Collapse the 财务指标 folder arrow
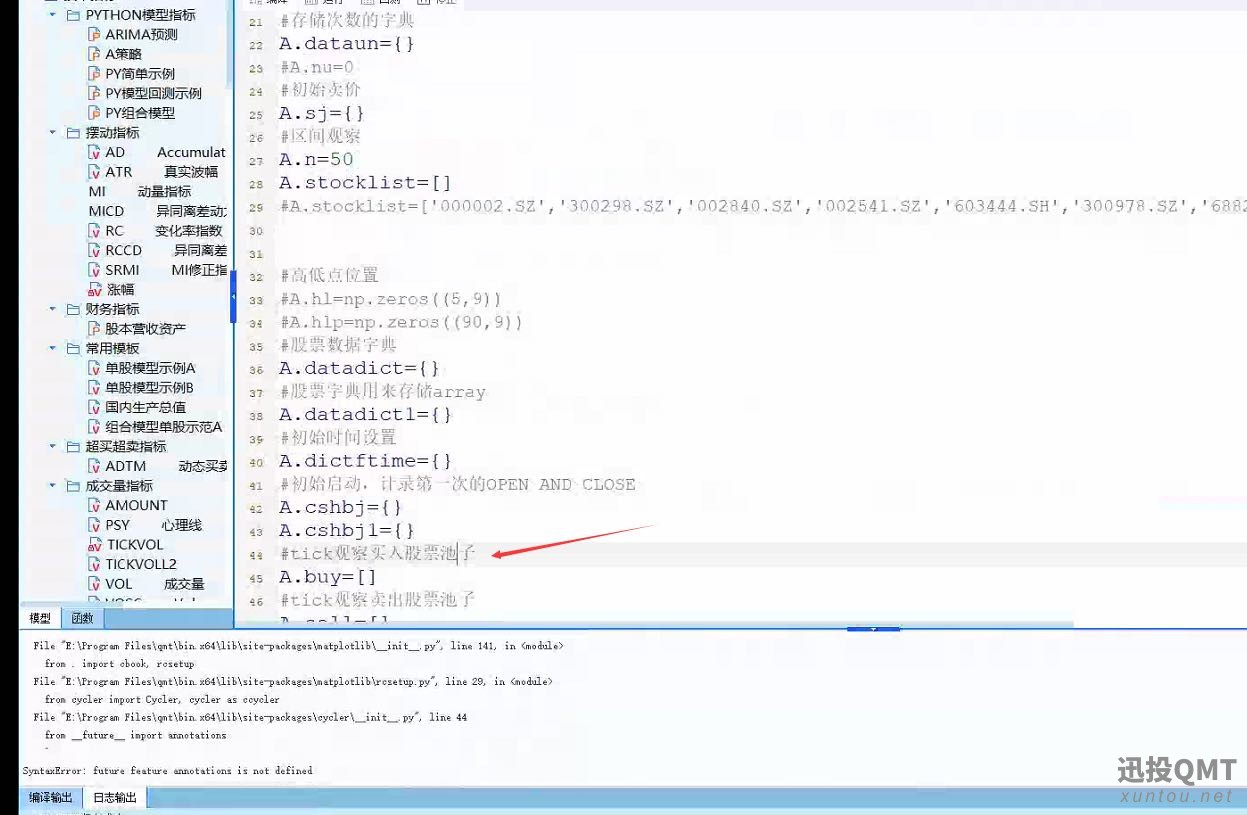This screenshot has height=815, width=1247. coord(53,309)
